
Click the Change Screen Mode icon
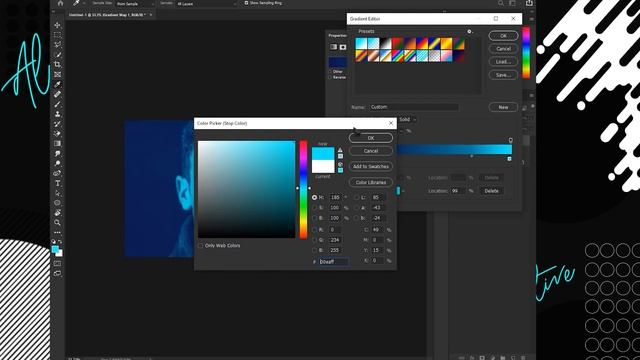(58, 273)
